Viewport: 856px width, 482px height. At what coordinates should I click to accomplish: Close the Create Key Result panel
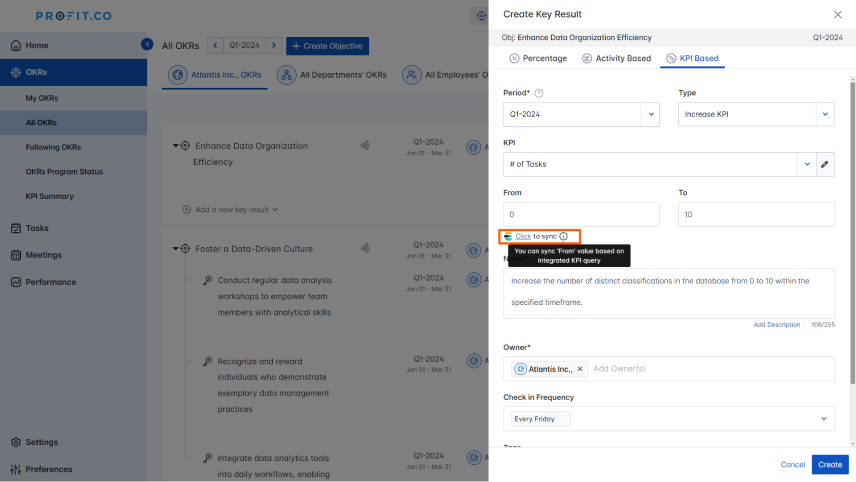pos(837,15)
